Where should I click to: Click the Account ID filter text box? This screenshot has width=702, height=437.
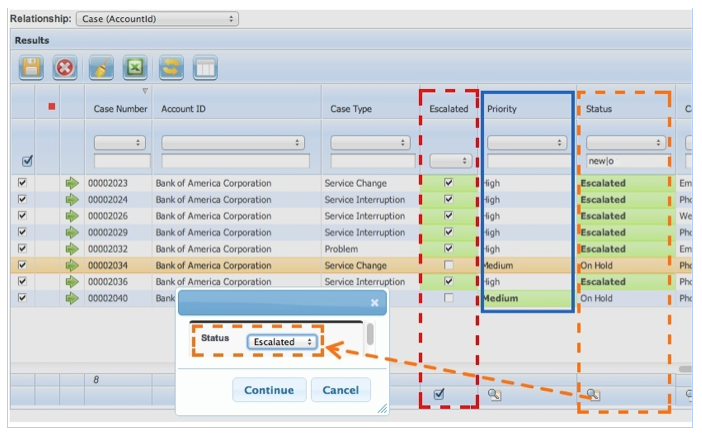(235, 161)
